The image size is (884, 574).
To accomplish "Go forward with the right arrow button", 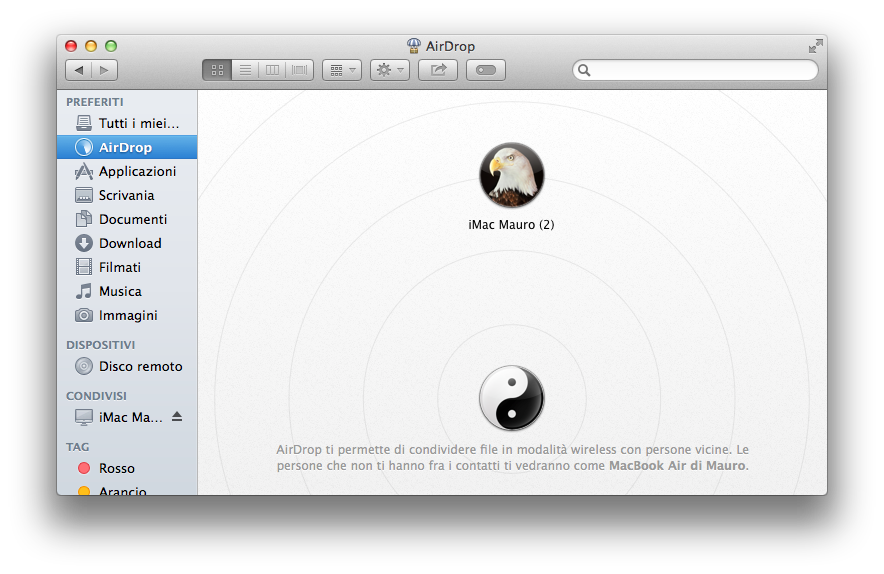I will [104, 70].
